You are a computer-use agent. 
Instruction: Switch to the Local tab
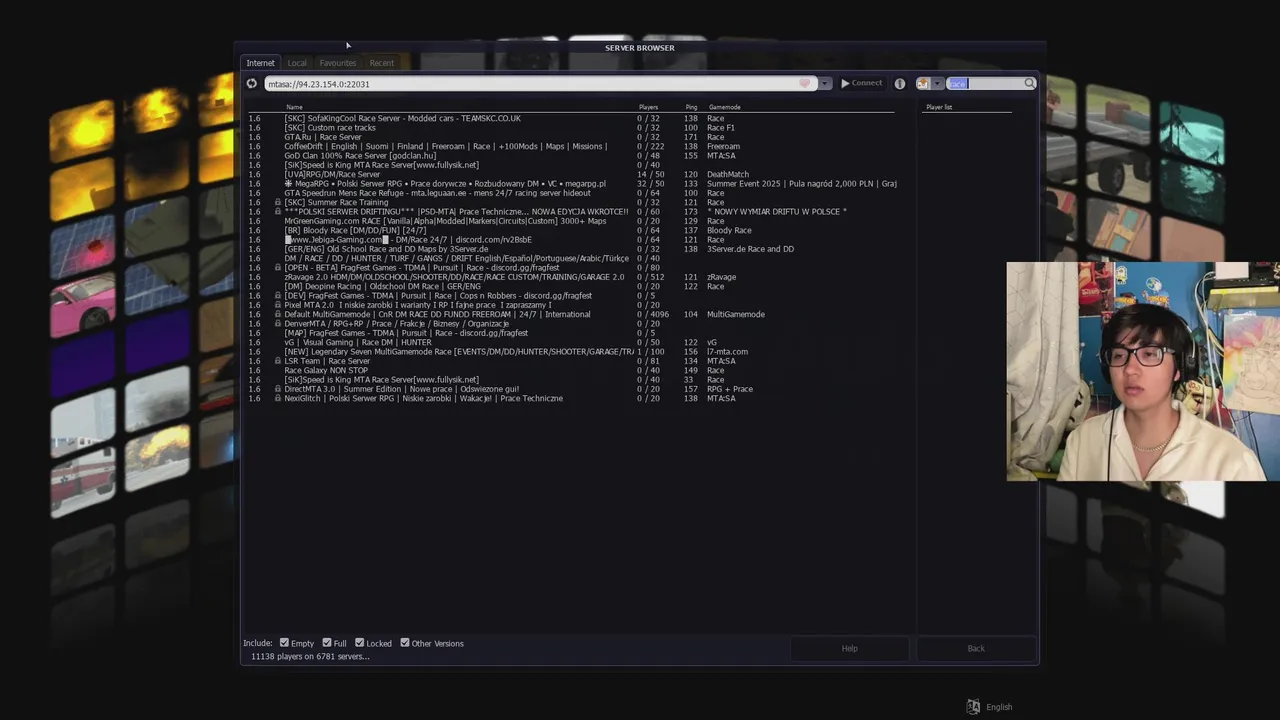[297, 63]
